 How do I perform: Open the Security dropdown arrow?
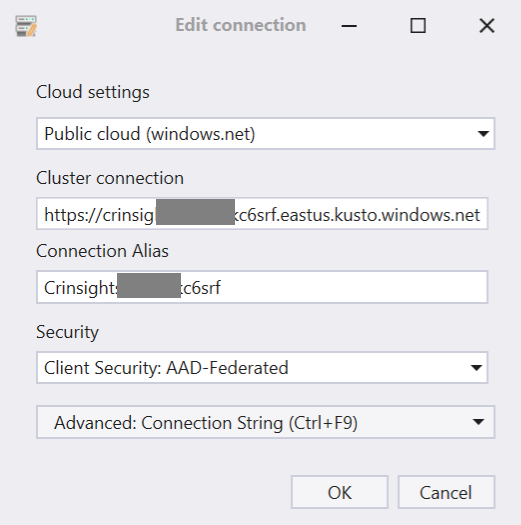(x=476, y=368)
